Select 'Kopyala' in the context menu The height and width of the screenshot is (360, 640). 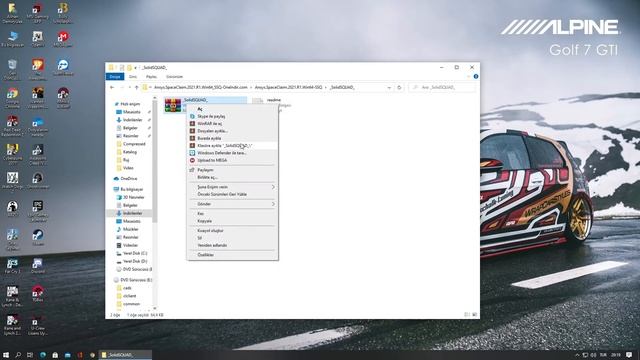pyautogui.click(x=233, y=221)
